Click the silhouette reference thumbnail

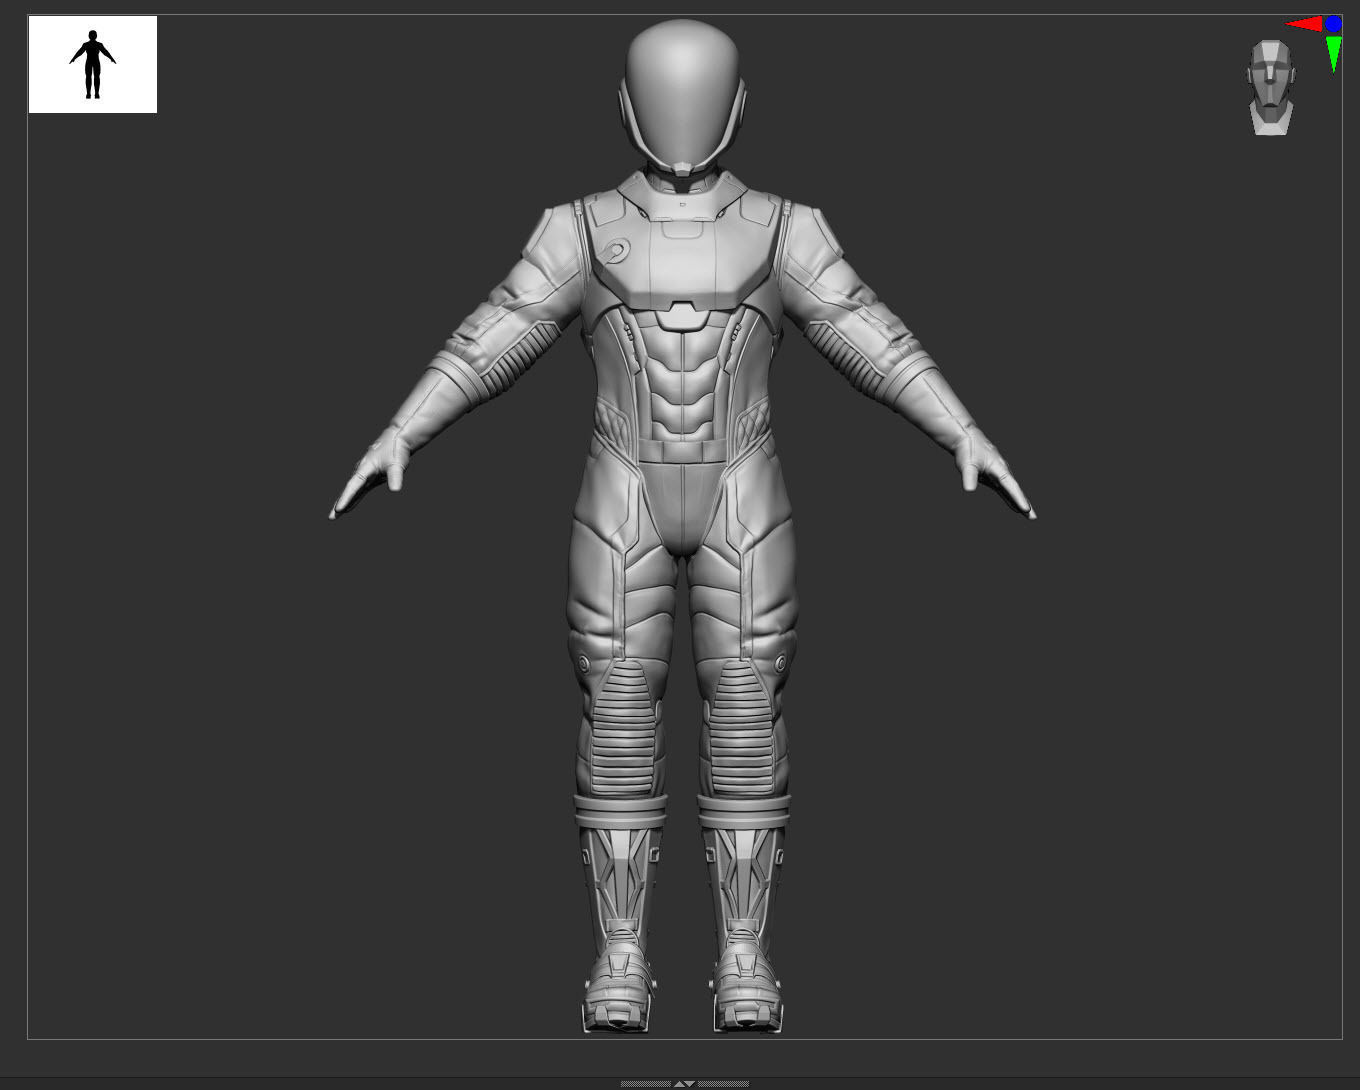[93, 64]
